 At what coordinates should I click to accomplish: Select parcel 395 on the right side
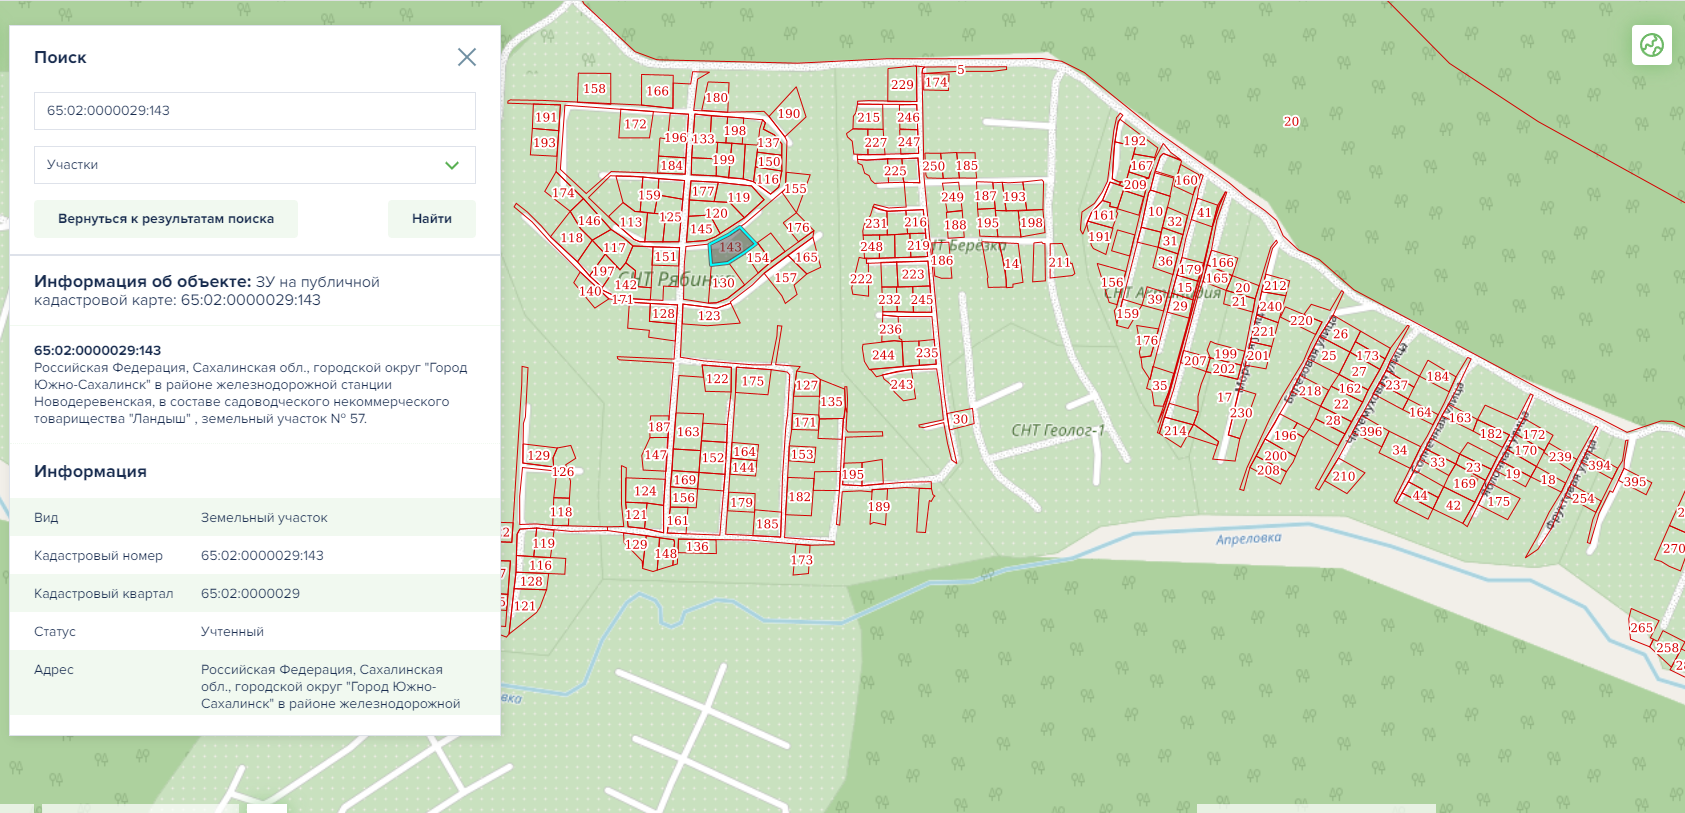pyautogui.click(x=1634, y=482)
